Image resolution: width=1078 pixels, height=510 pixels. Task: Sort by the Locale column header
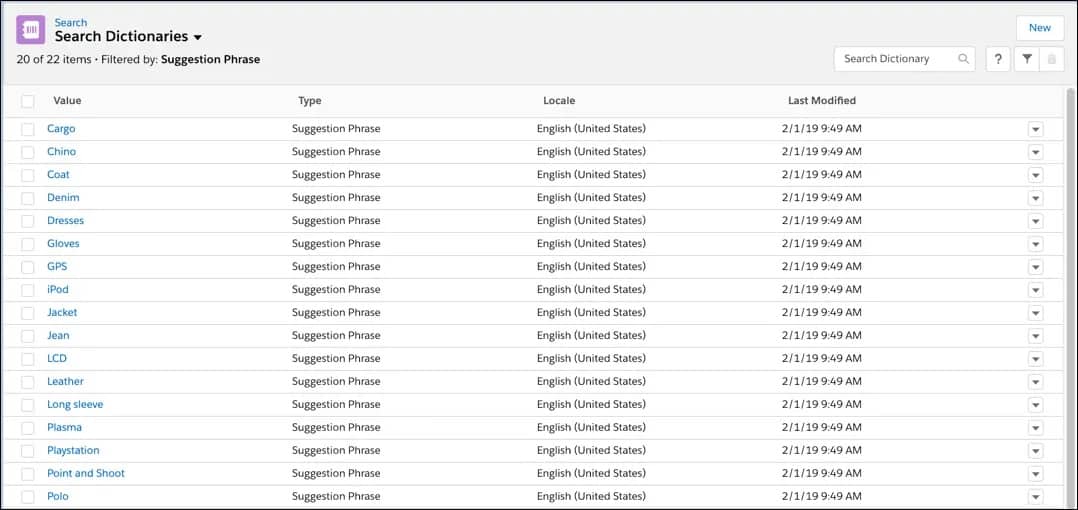559,100
